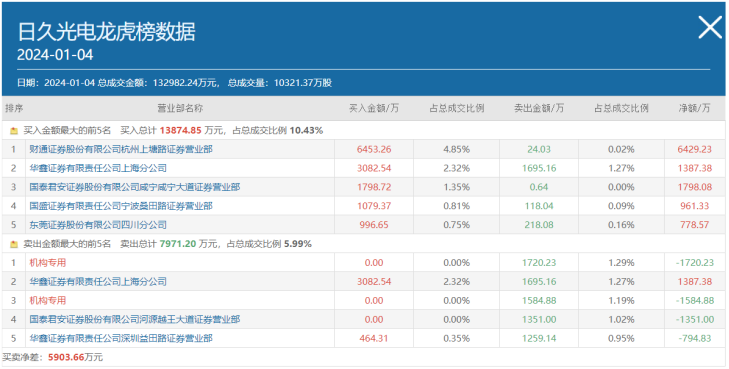
Task: Open 东莞证券股份有限公司四川分公司
Action: (x=98, y=225)
